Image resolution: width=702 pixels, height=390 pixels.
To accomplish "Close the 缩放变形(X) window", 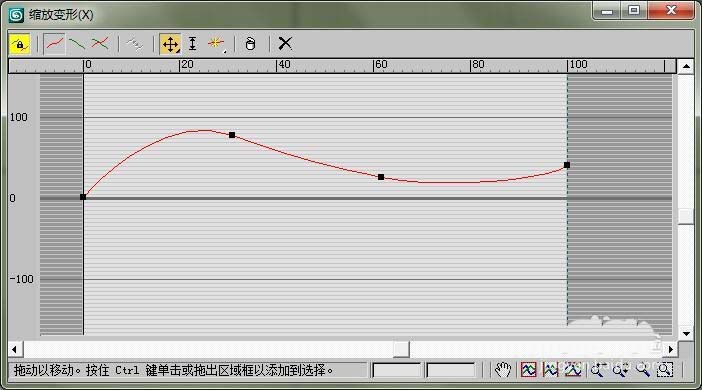I will (671, 11).
